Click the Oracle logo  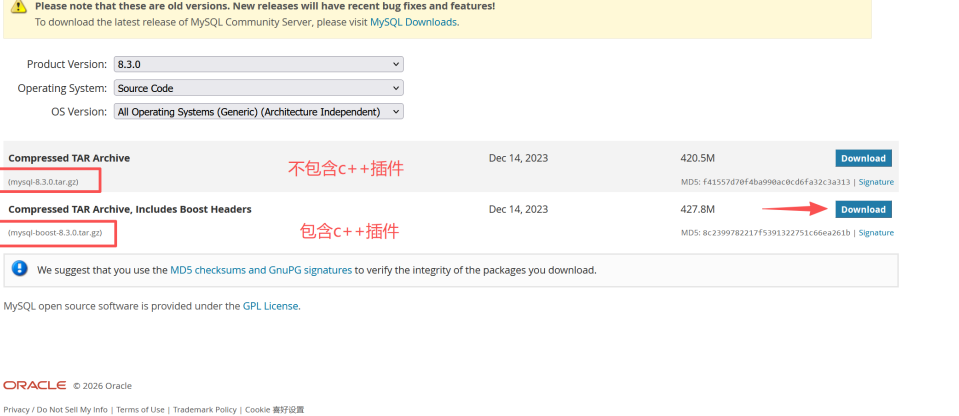pyautogui.click(x=35, y=385)
